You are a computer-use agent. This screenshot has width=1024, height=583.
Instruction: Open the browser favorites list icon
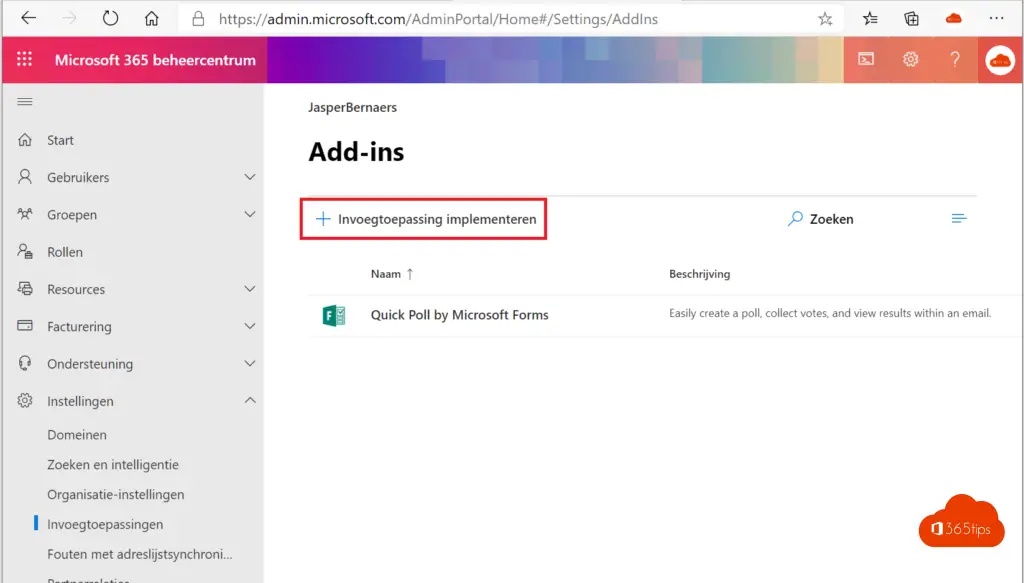pyautogui.click(x=870, y=19)
